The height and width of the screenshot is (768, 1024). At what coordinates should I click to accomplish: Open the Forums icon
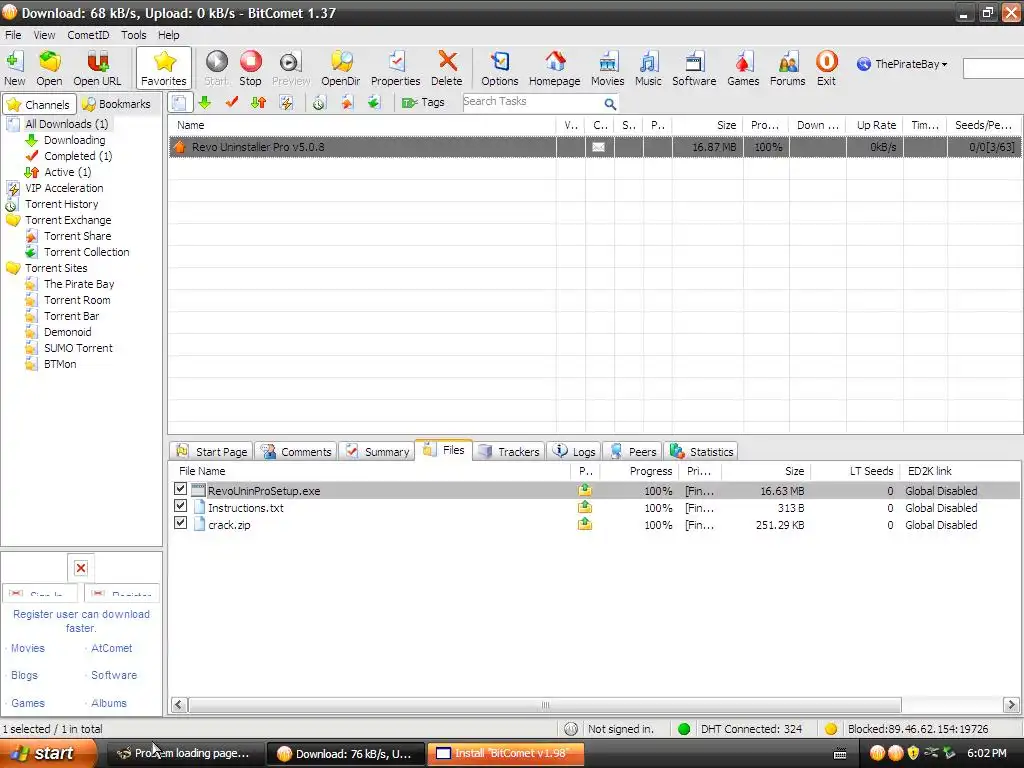tap(788, 68)
